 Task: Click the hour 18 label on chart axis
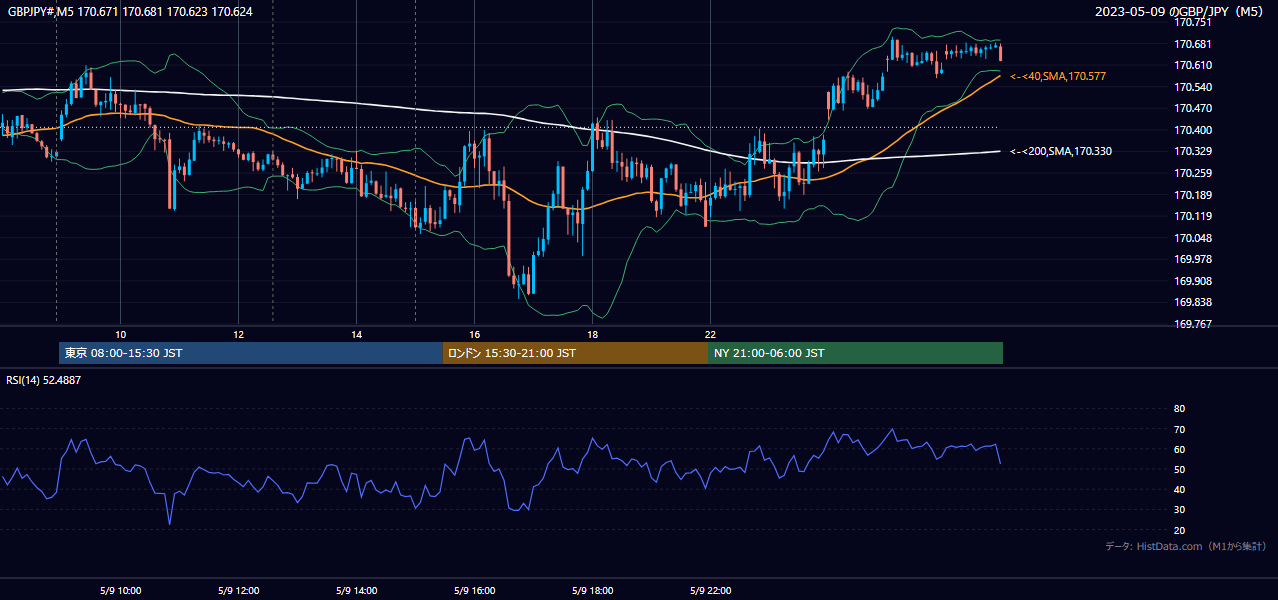[592, 334]
